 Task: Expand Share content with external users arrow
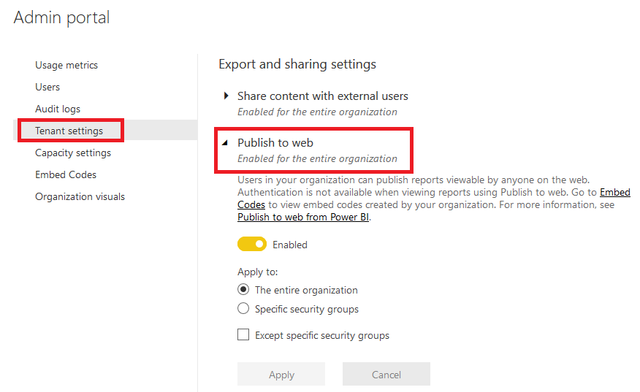(226, 96)
